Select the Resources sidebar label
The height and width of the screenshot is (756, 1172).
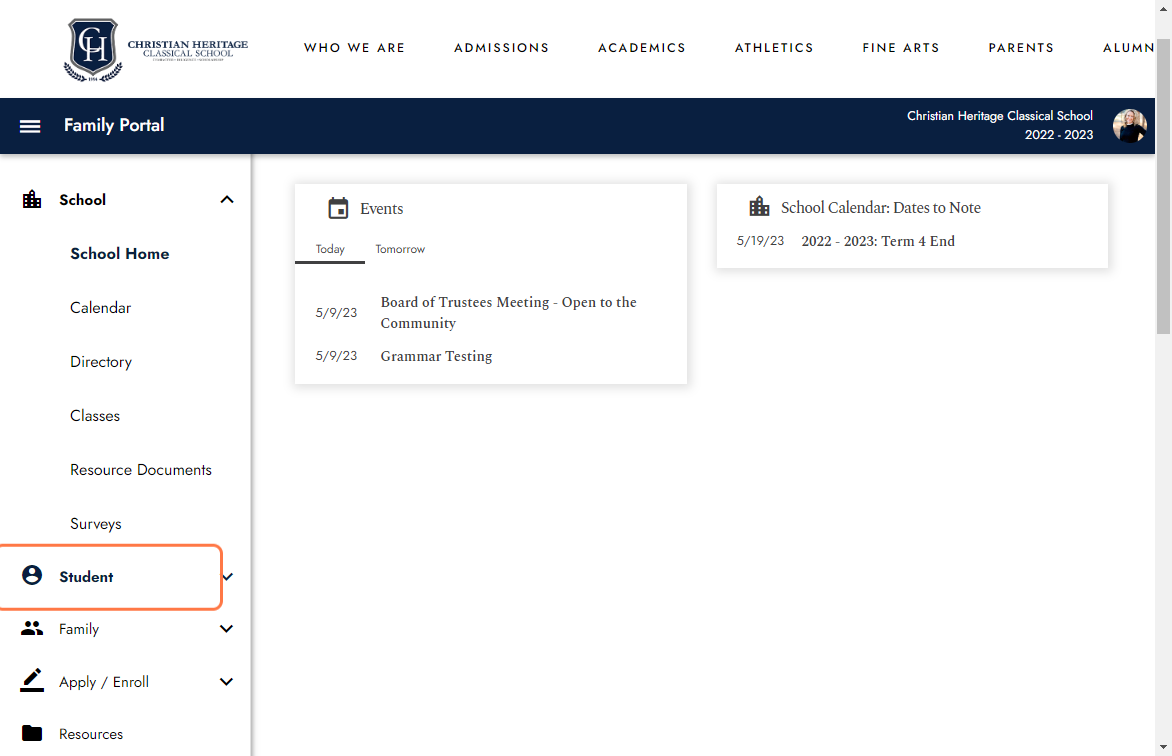pyautogui.click(x=91, y=734)
